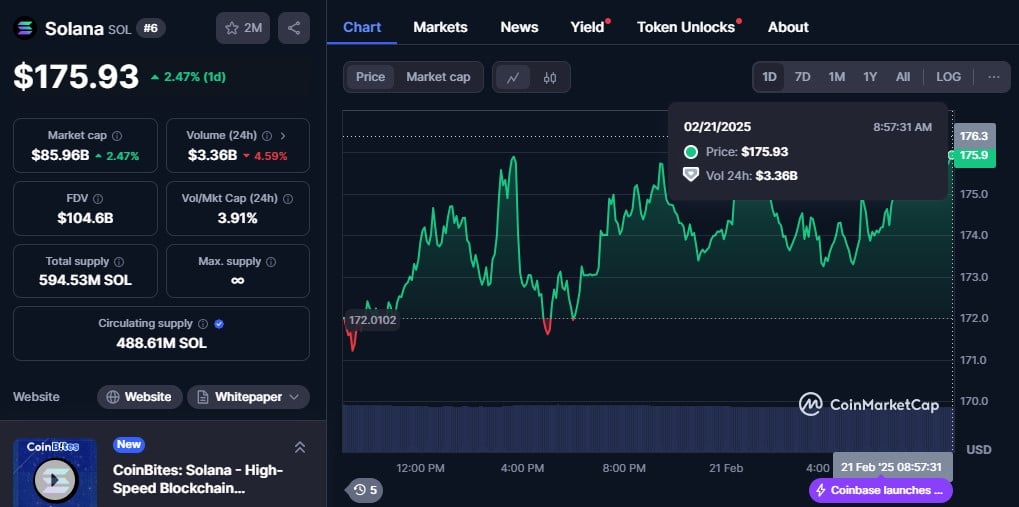Open Market cap info tooltip icon

click(117, 136)
